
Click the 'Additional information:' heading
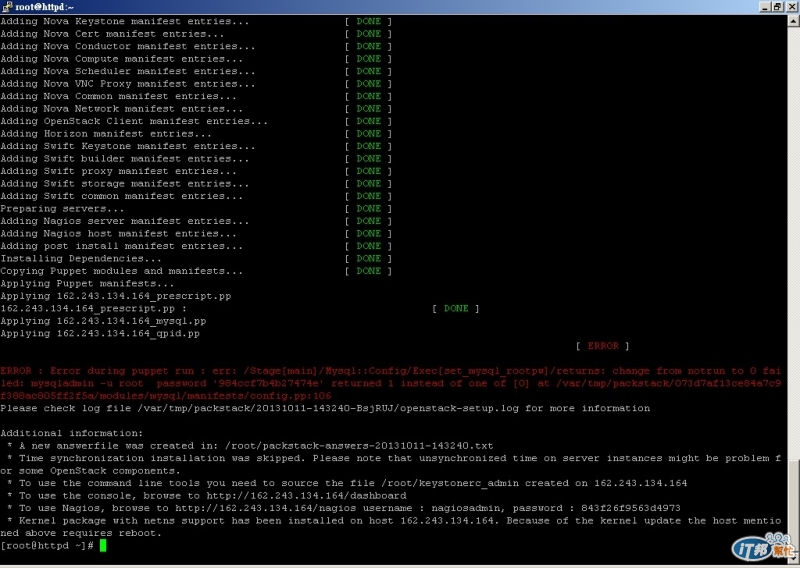click(x=71, y=433)
